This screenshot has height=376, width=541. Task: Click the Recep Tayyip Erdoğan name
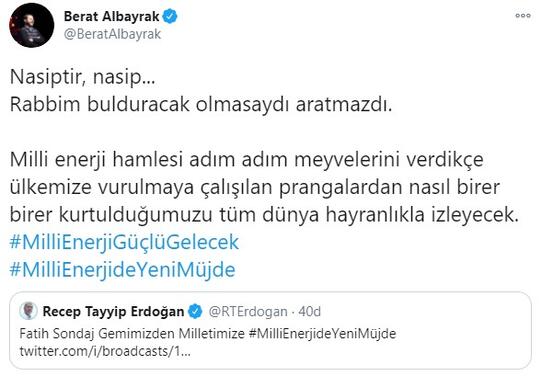tap(113, 311)
